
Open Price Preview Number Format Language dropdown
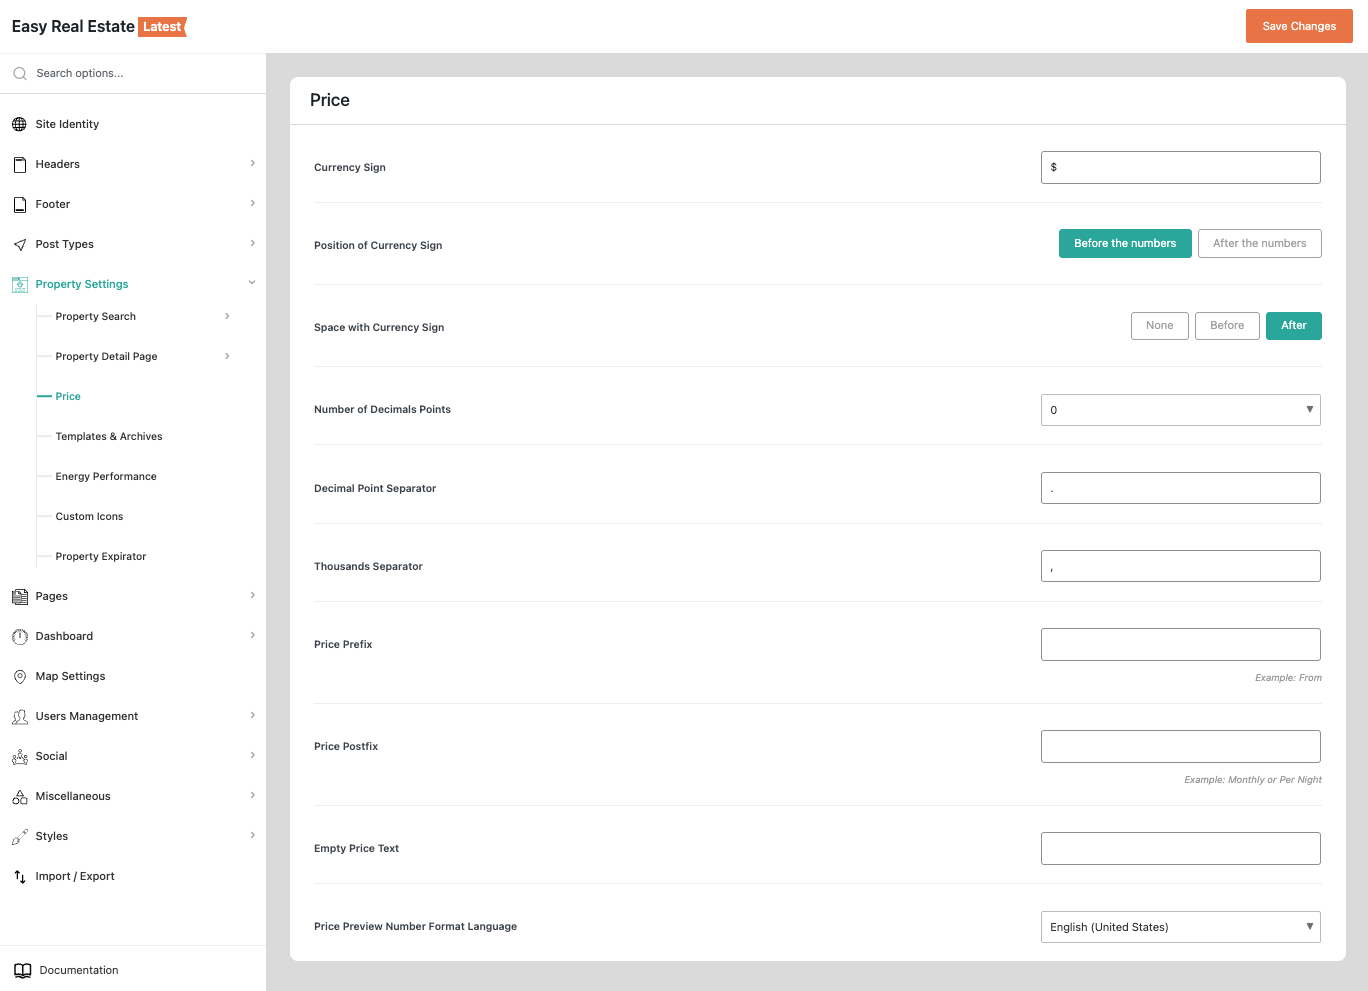tap(1180, 927)
